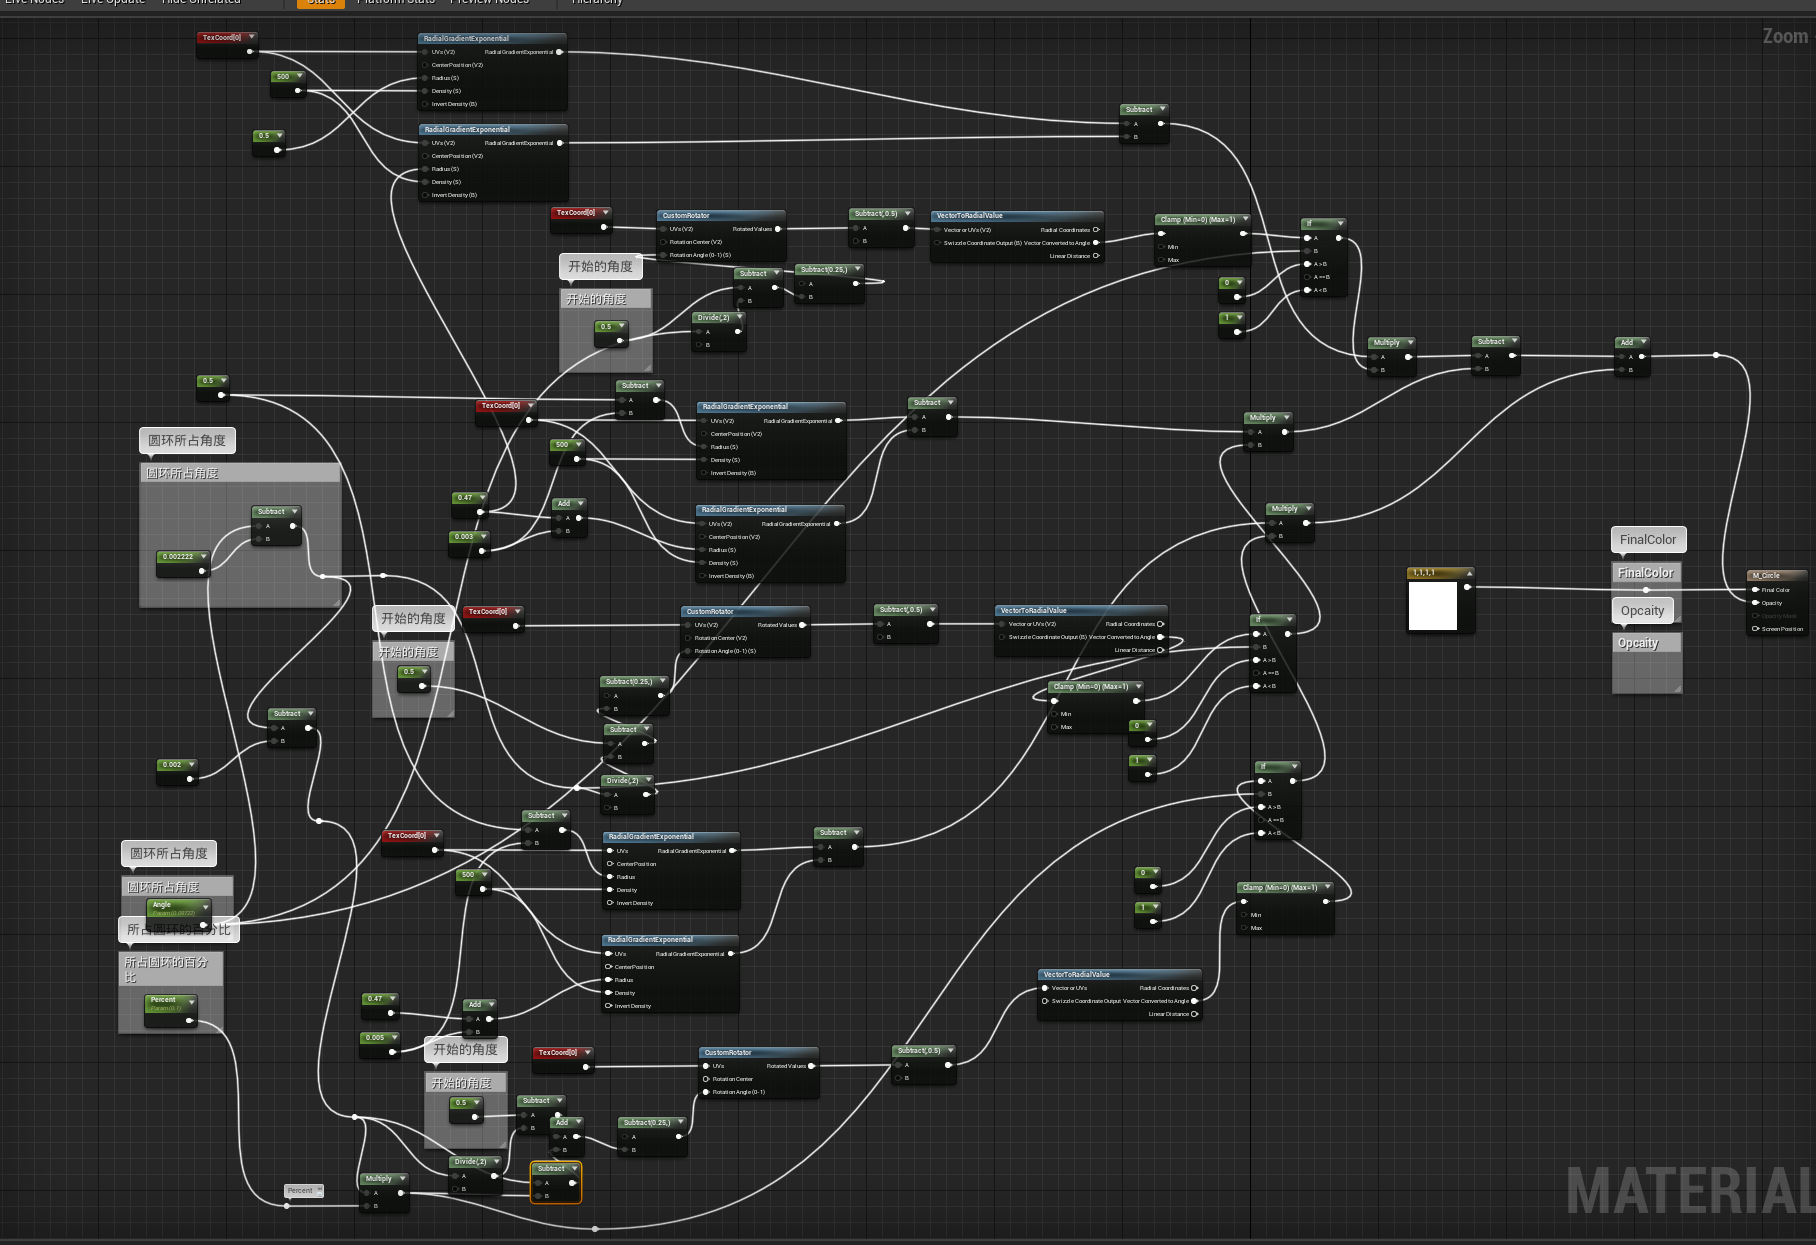
Task: Click the 0.002 constant output pin
Action: 190,778
